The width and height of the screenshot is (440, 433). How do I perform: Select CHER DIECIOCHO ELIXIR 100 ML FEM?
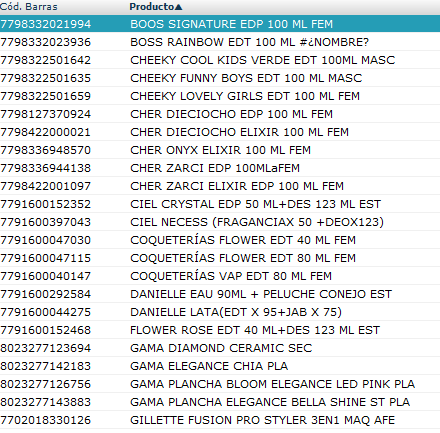tap(220, 132)
